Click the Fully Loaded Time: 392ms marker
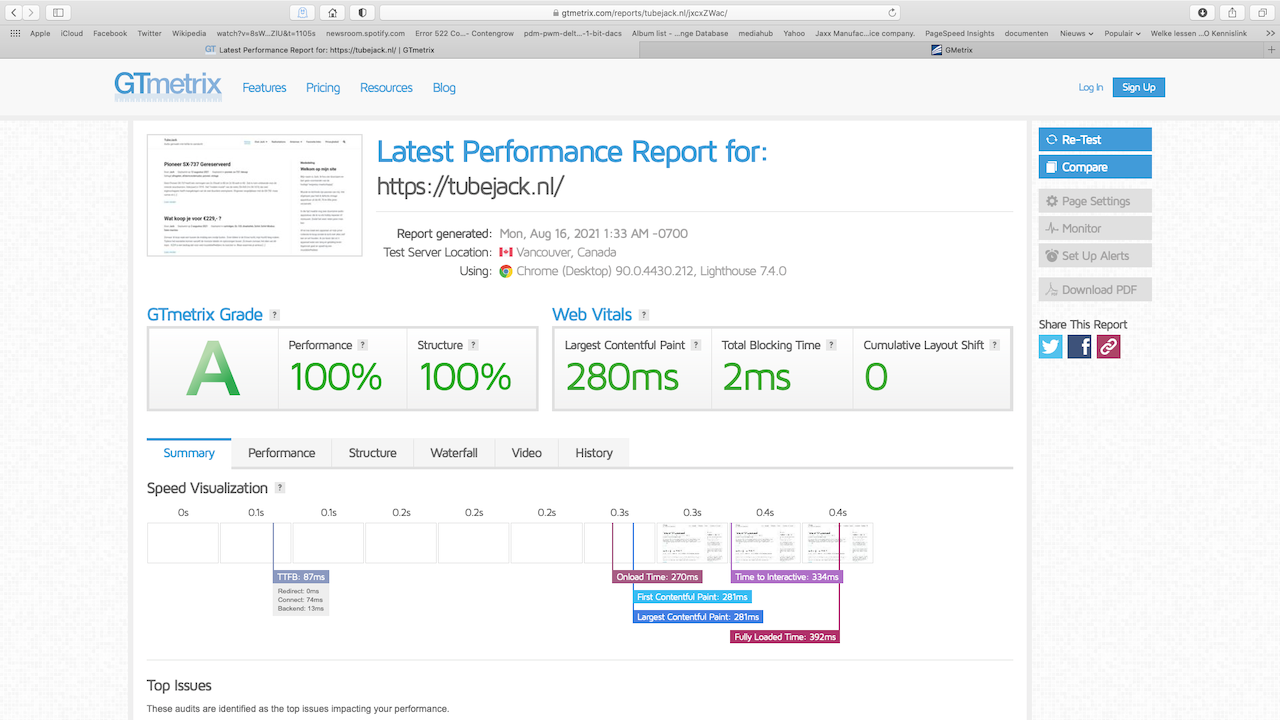Screen dimensions: 1280x720 click(x=785, y=637)
